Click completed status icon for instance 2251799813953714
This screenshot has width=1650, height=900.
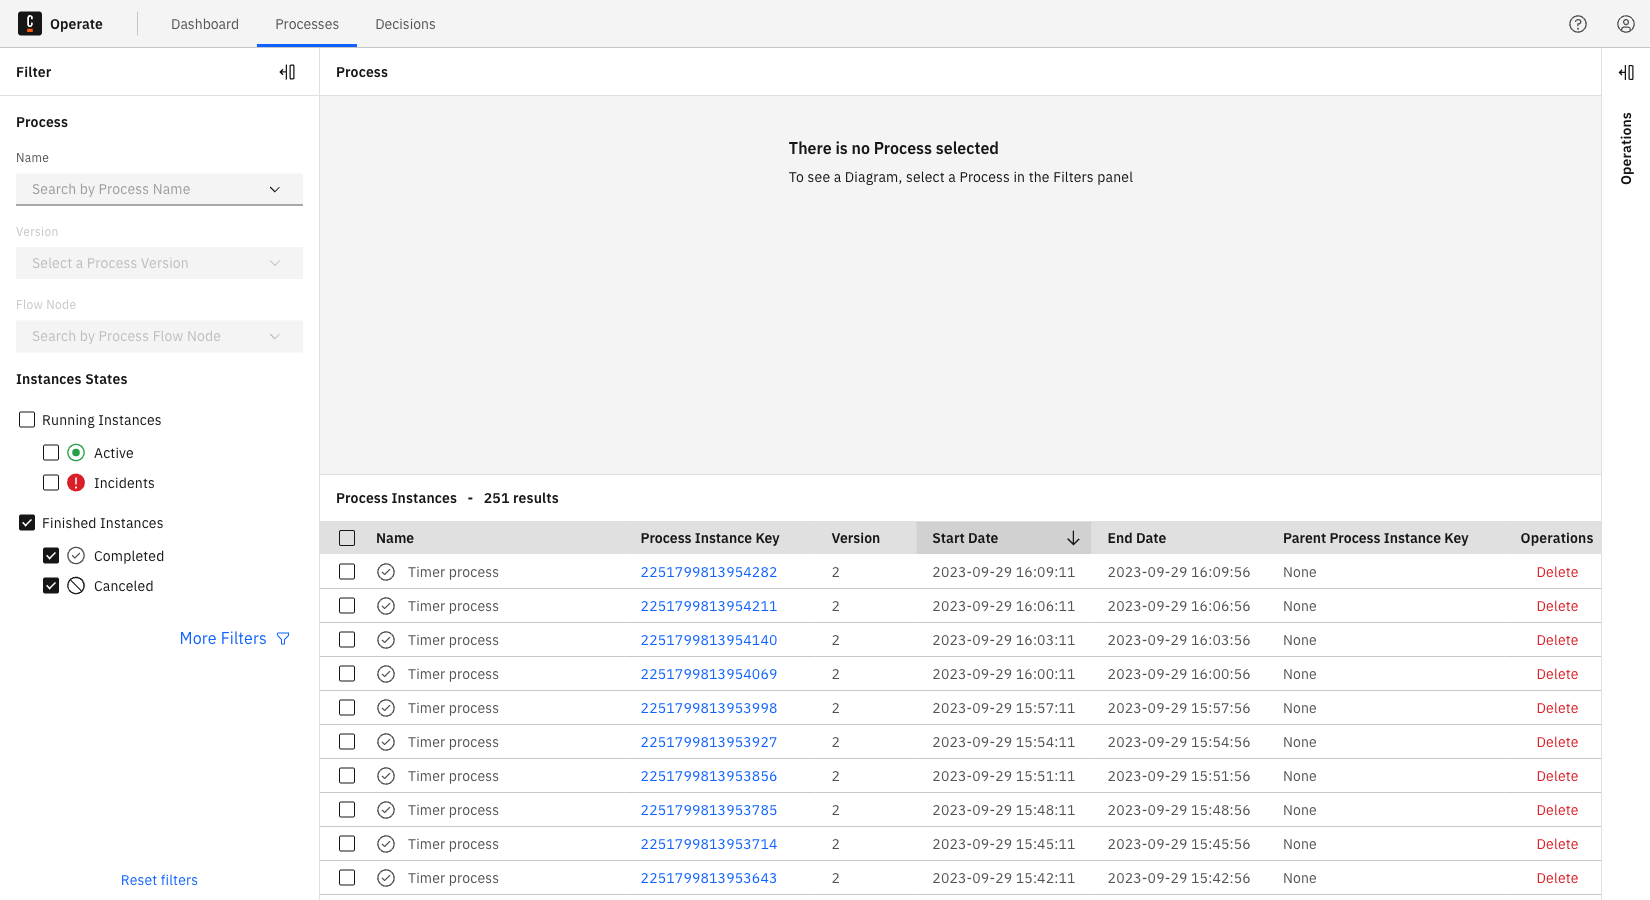coord(386,844)
